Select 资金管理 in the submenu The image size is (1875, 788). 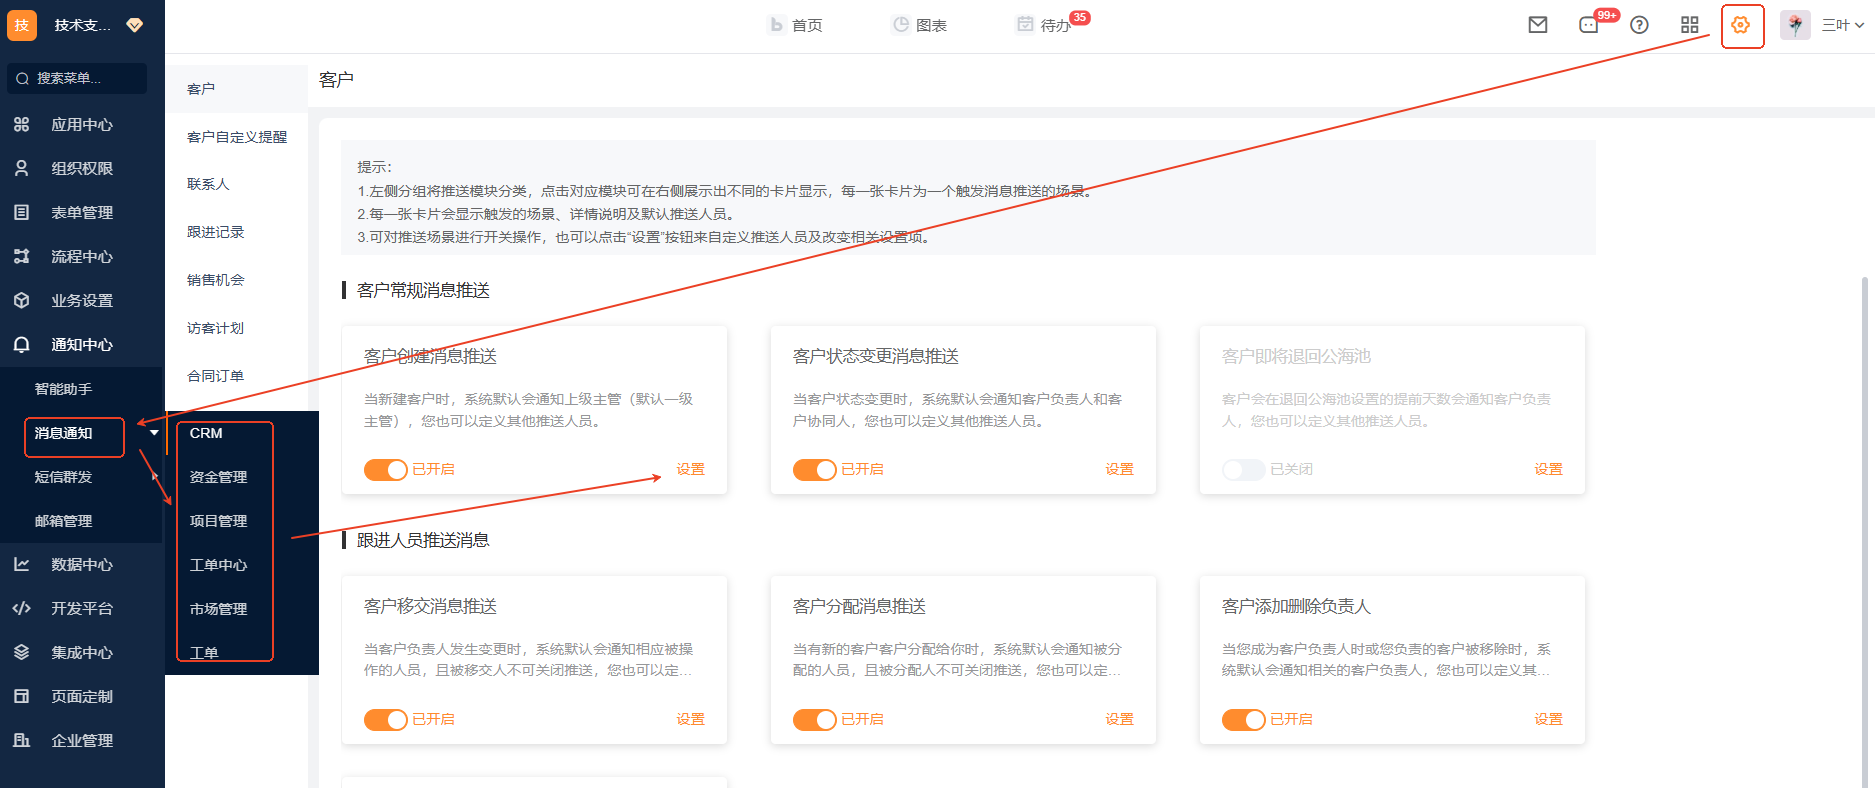pos(218,477)
